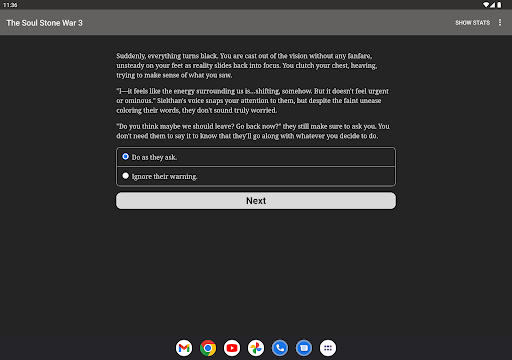Open Google Photos from the dock

point(256,348)
